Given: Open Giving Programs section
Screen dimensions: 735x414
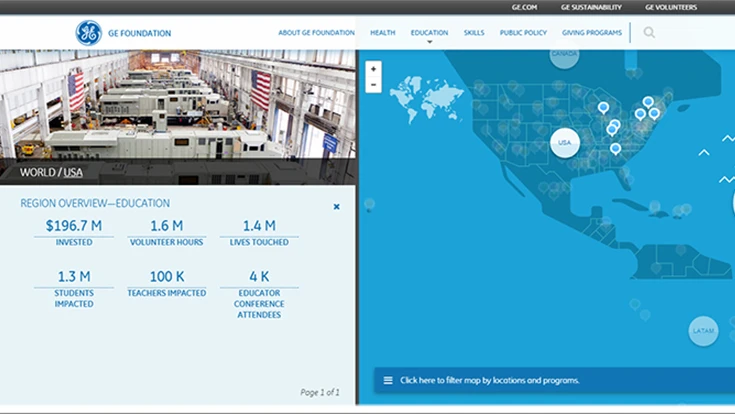Looking at the screenshot, I should [592, 33].
